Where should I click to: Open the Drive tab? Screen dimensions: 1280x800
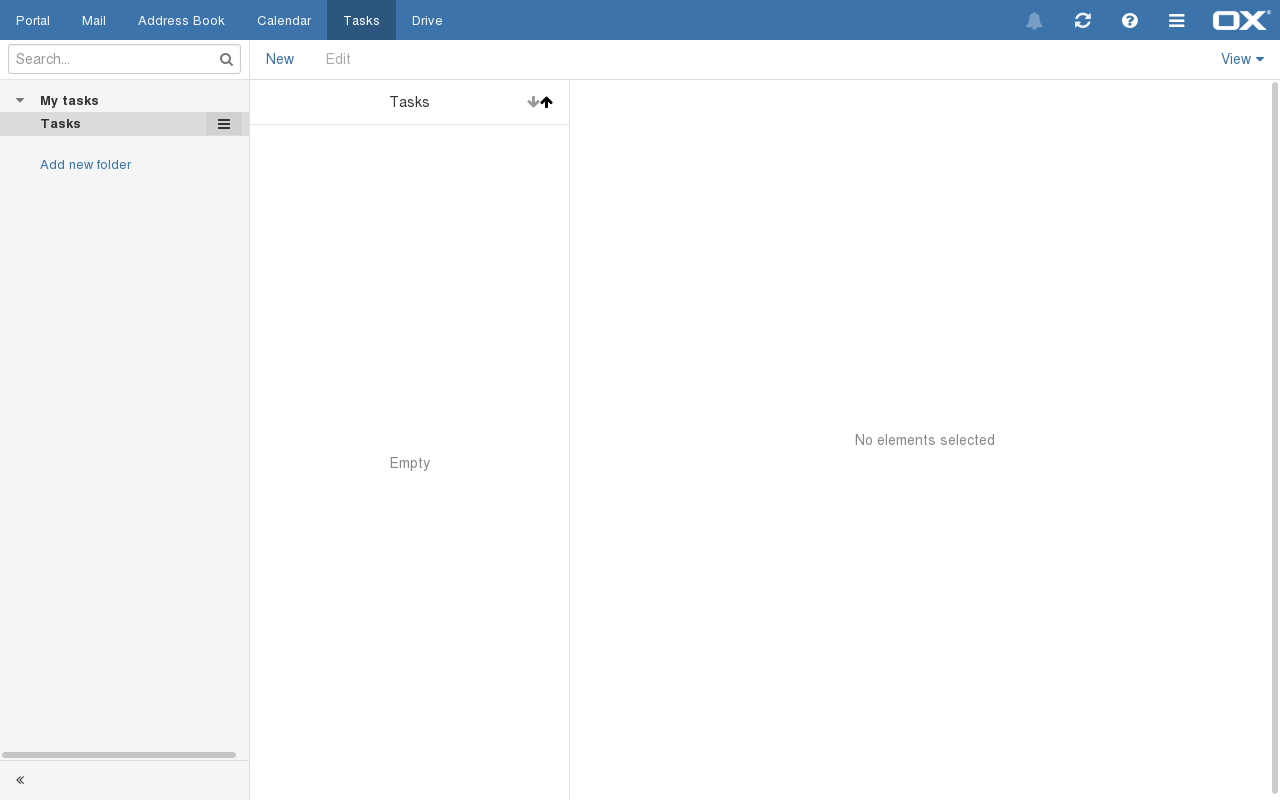point(427,20)
